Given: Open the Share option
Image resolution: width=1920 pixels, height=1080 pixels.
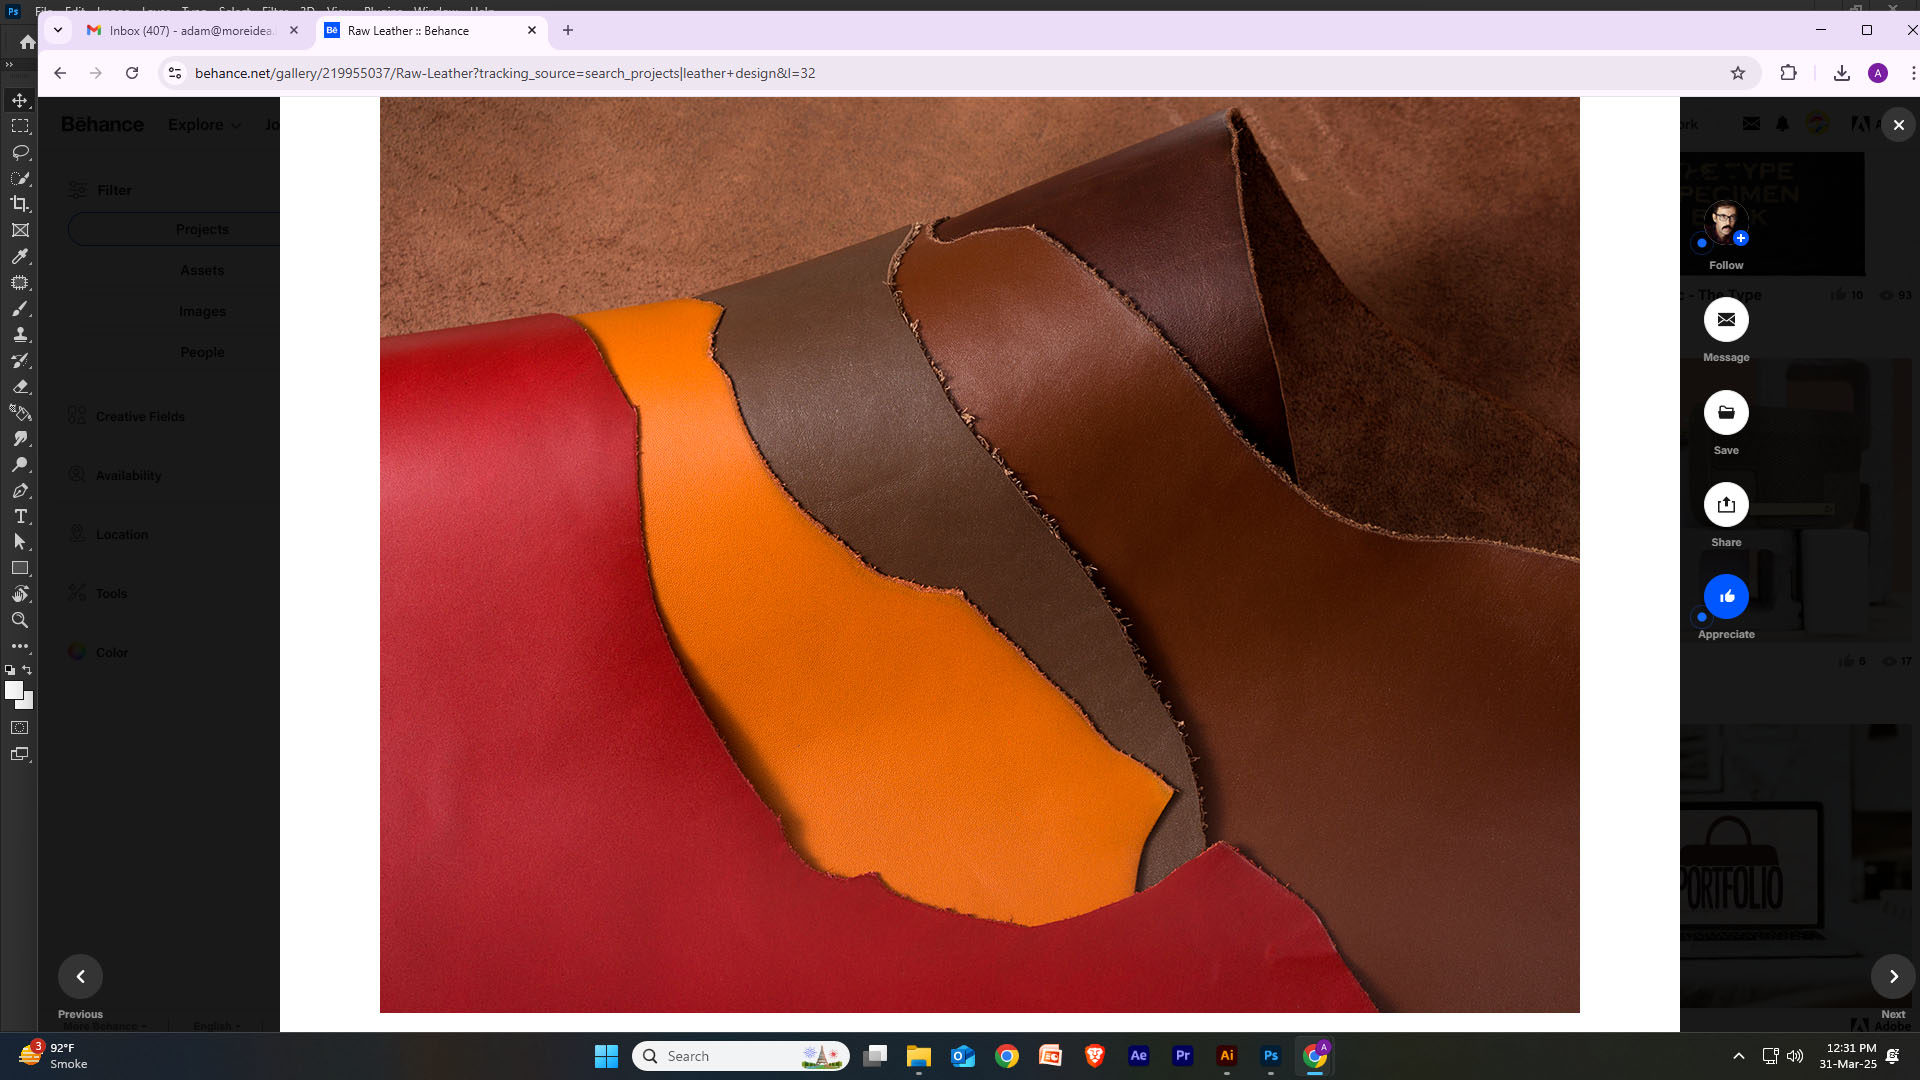Looking at the screenshot, I should [x=1726, y=505].
